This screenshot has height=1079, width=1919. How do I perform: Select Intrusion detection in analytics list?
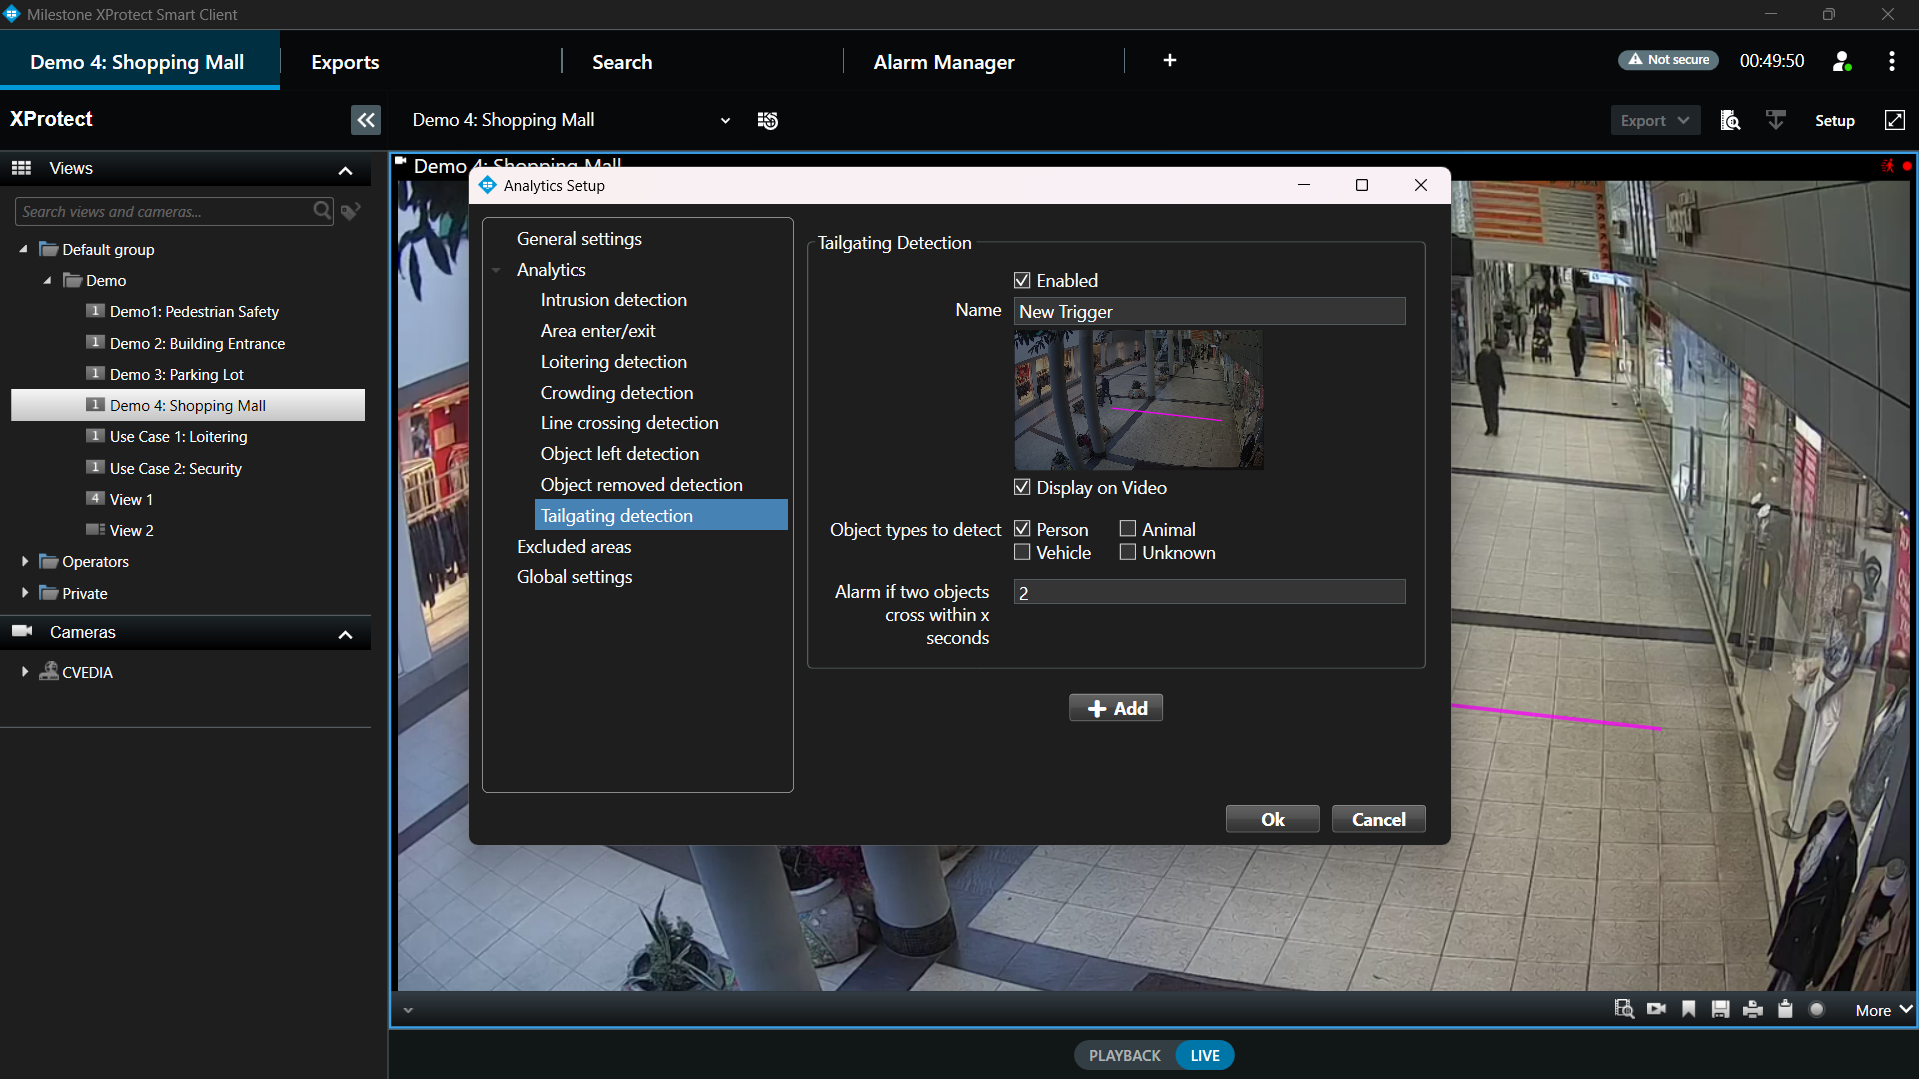tap(613, 300)
